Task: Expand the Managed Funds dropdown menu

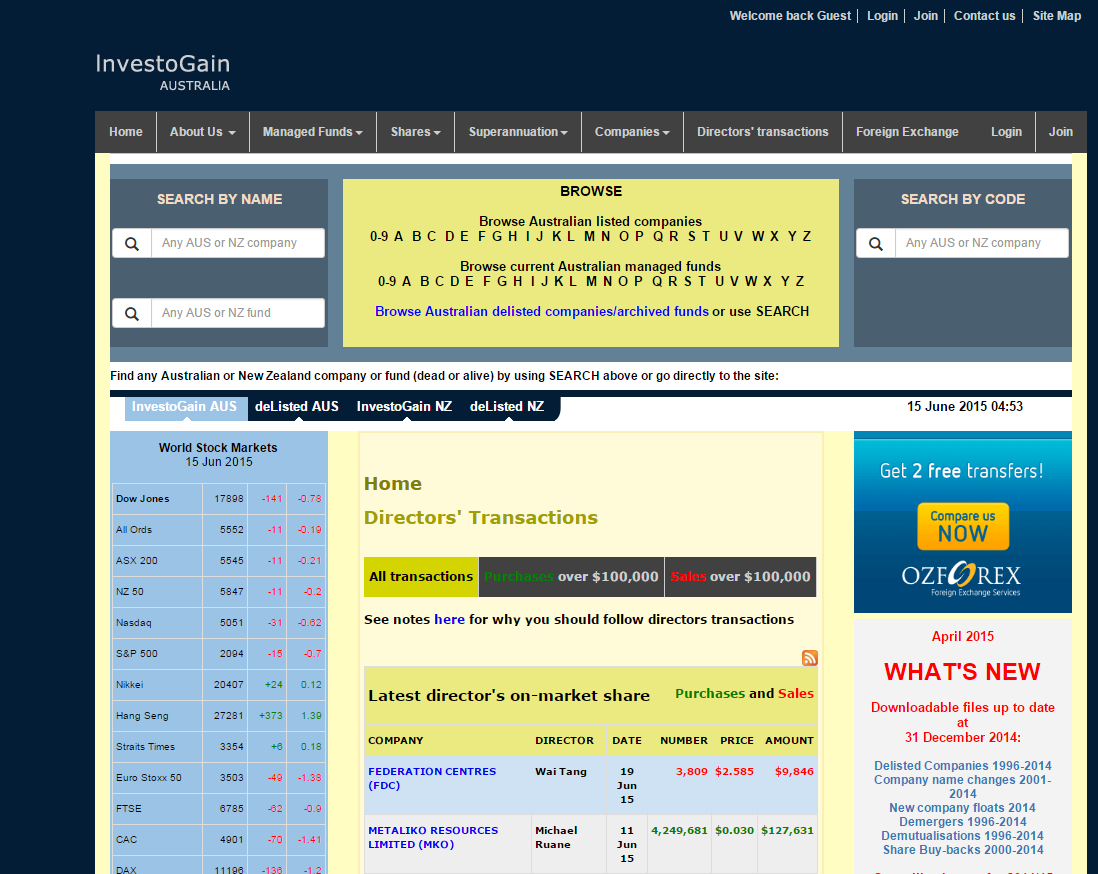Action: click(x=312, y=132)
